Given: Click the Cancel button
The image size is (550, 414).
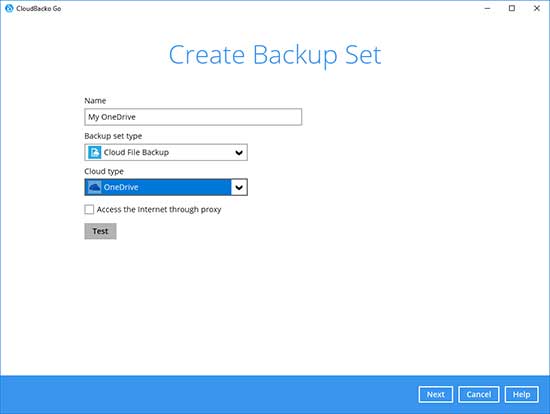Looking at the screenshot, I should click(479, 395).
